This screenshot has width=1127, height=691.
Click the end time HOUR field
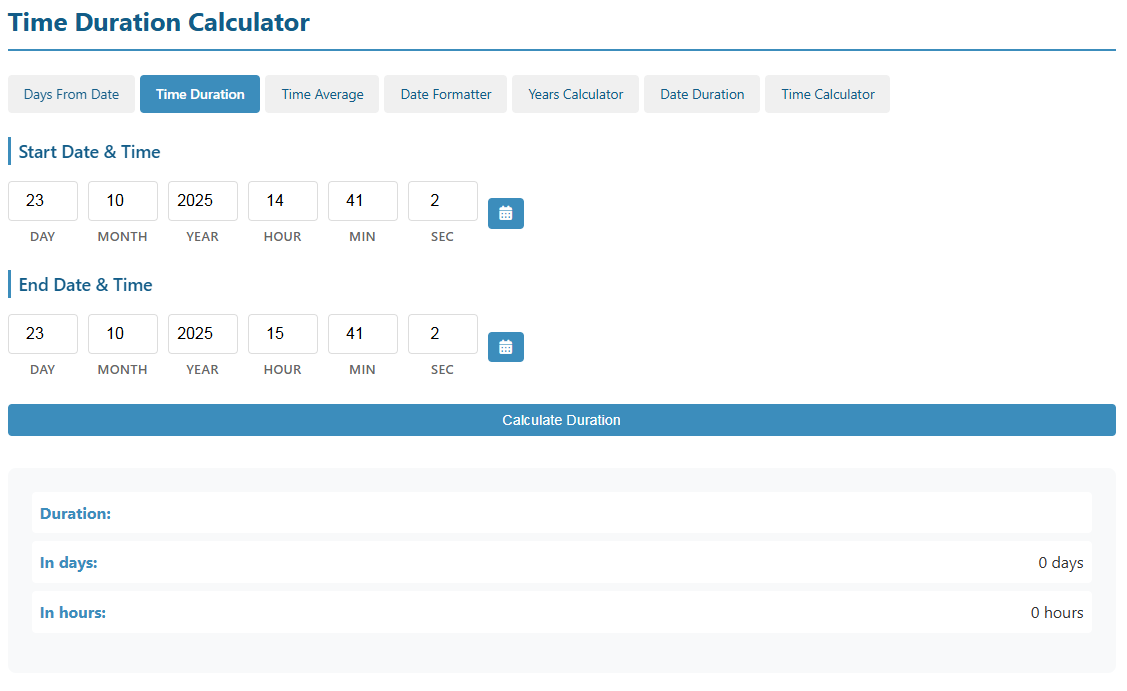point(283,334)
